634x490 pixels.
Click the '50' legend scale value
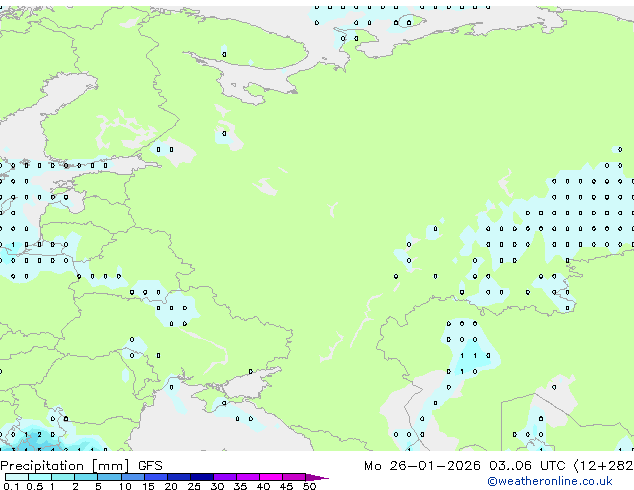(x=310, y=486)
